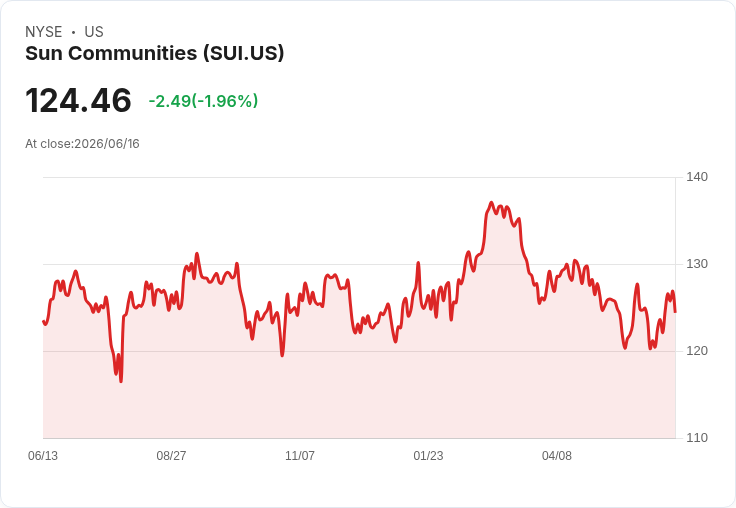Screen dimensions: 736x508
Task: Click the 140 price axis label
Action: click(697, 177)
